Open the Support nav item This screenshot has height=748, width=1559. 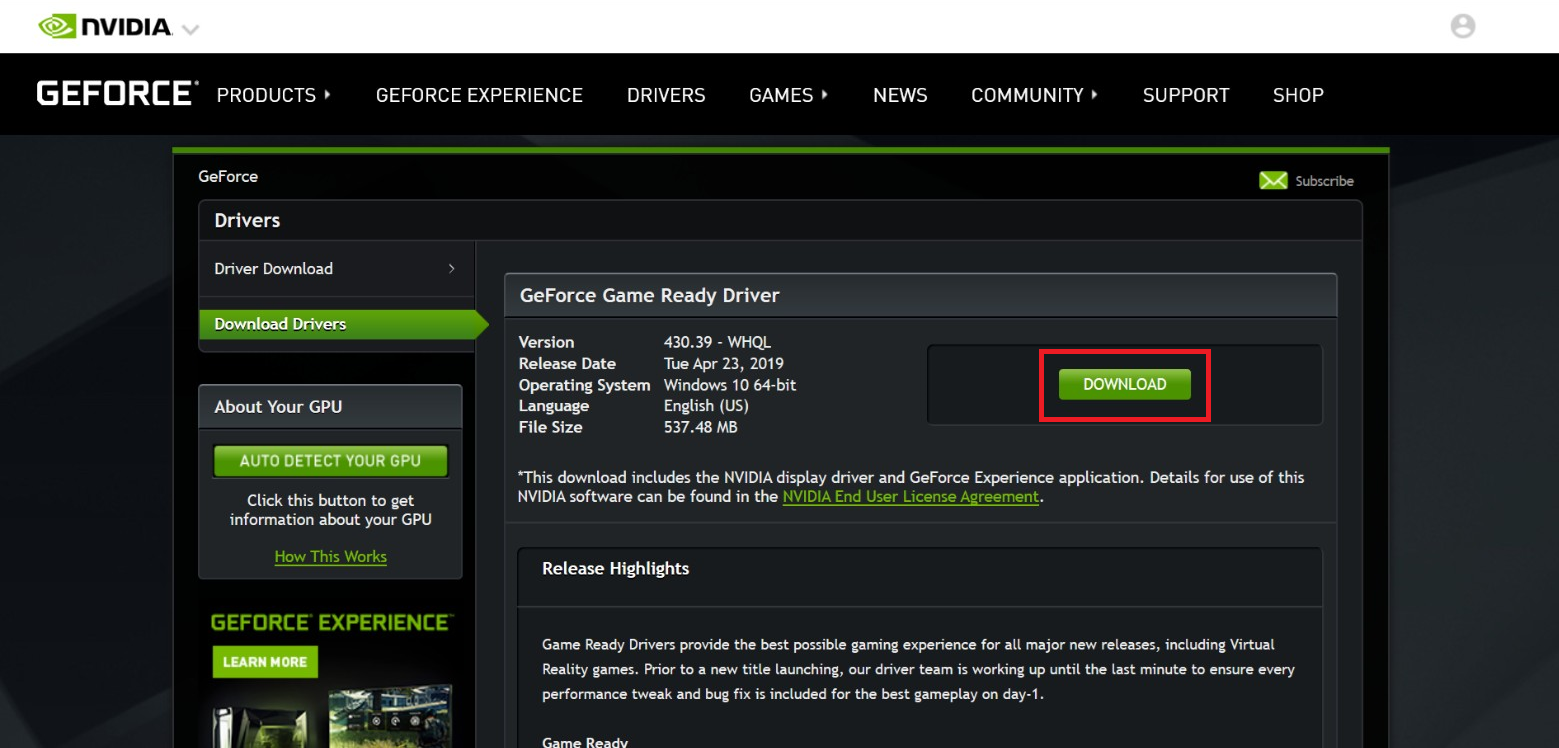tap(1186, 95)
